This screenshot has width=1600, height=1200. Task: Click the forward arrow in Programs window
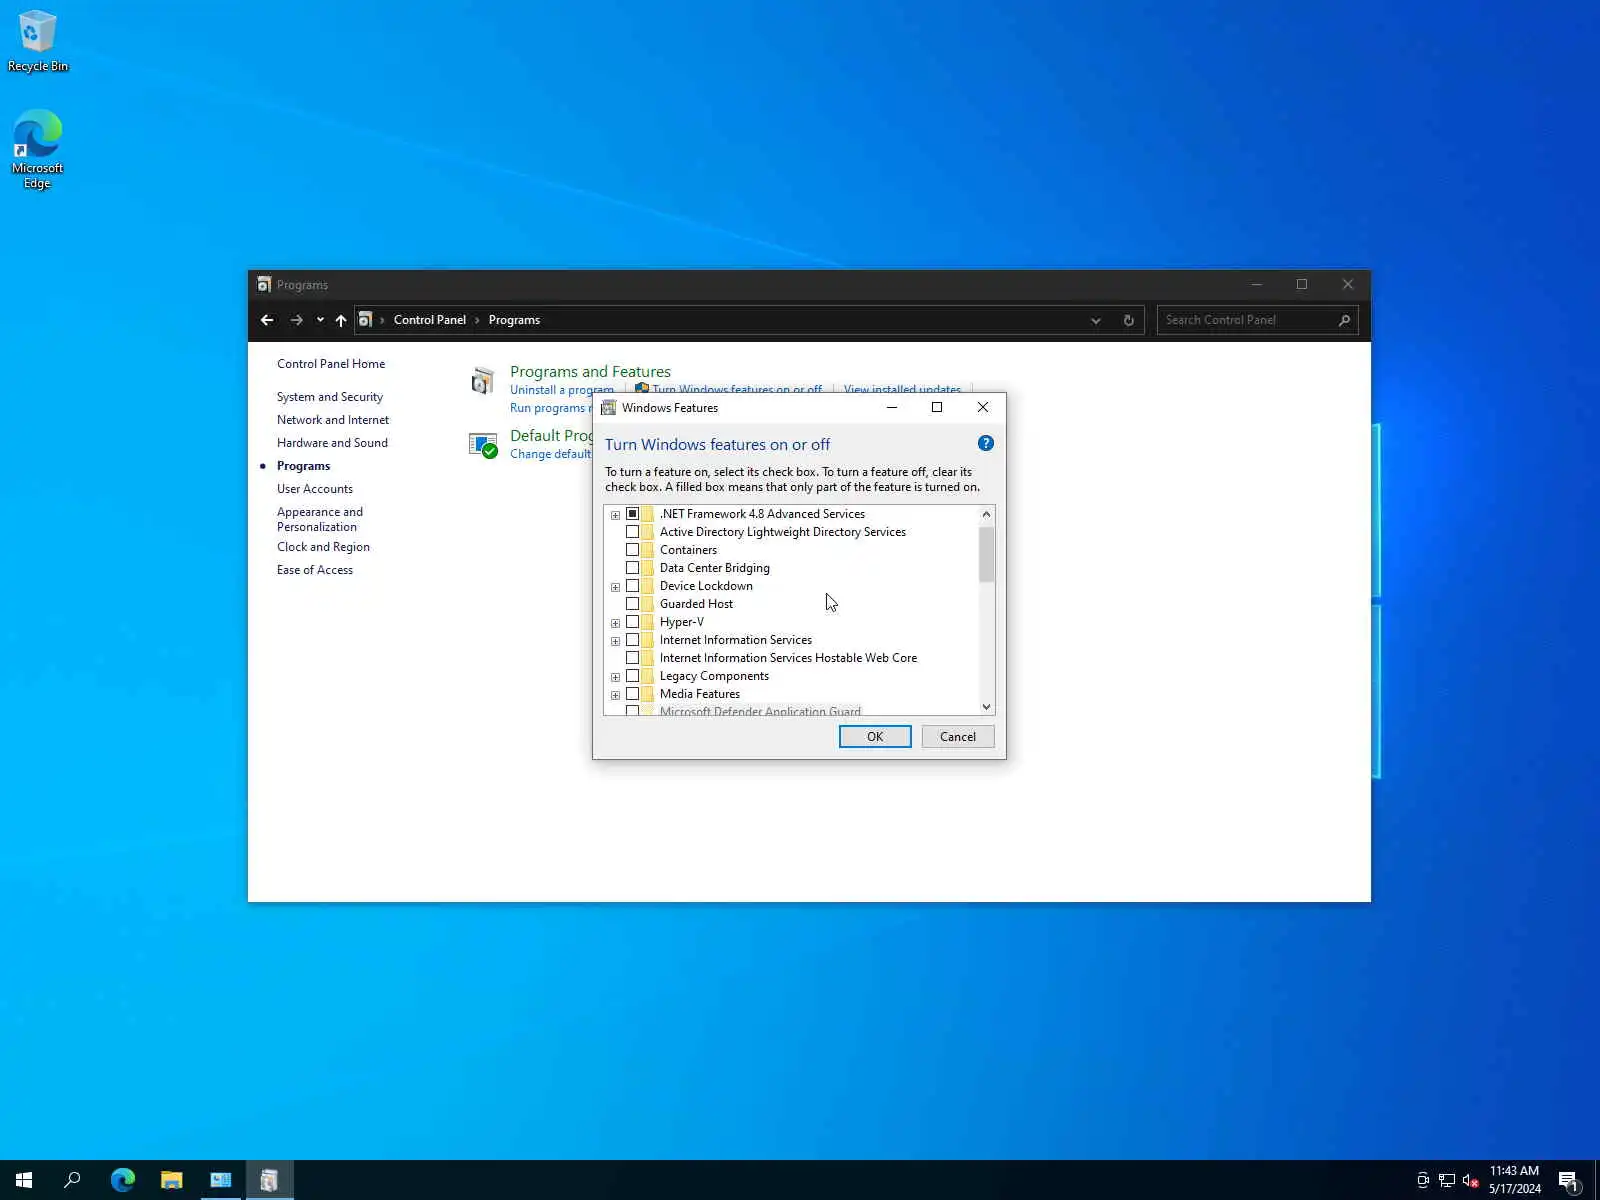296,320
